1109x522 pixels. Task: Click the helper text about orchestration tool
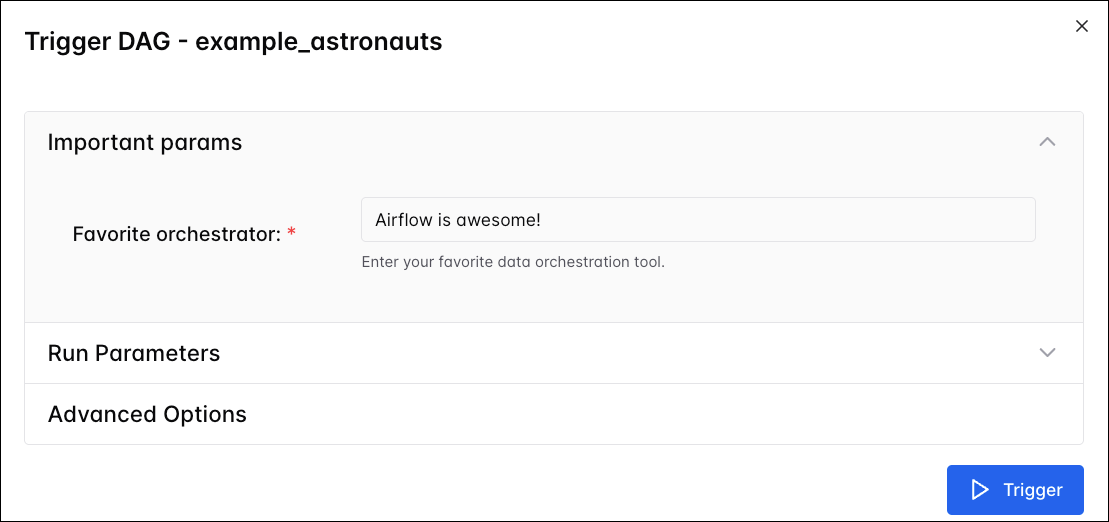512,263
